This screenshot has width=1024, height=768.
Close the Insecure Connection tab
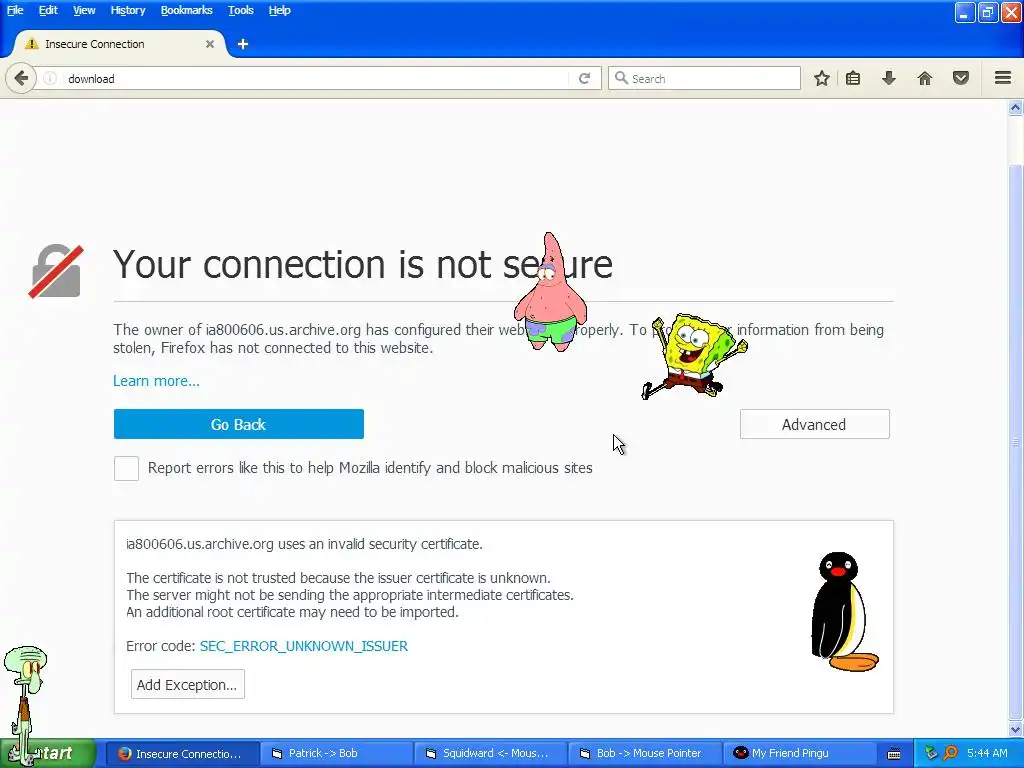click(x=210, y=44)
